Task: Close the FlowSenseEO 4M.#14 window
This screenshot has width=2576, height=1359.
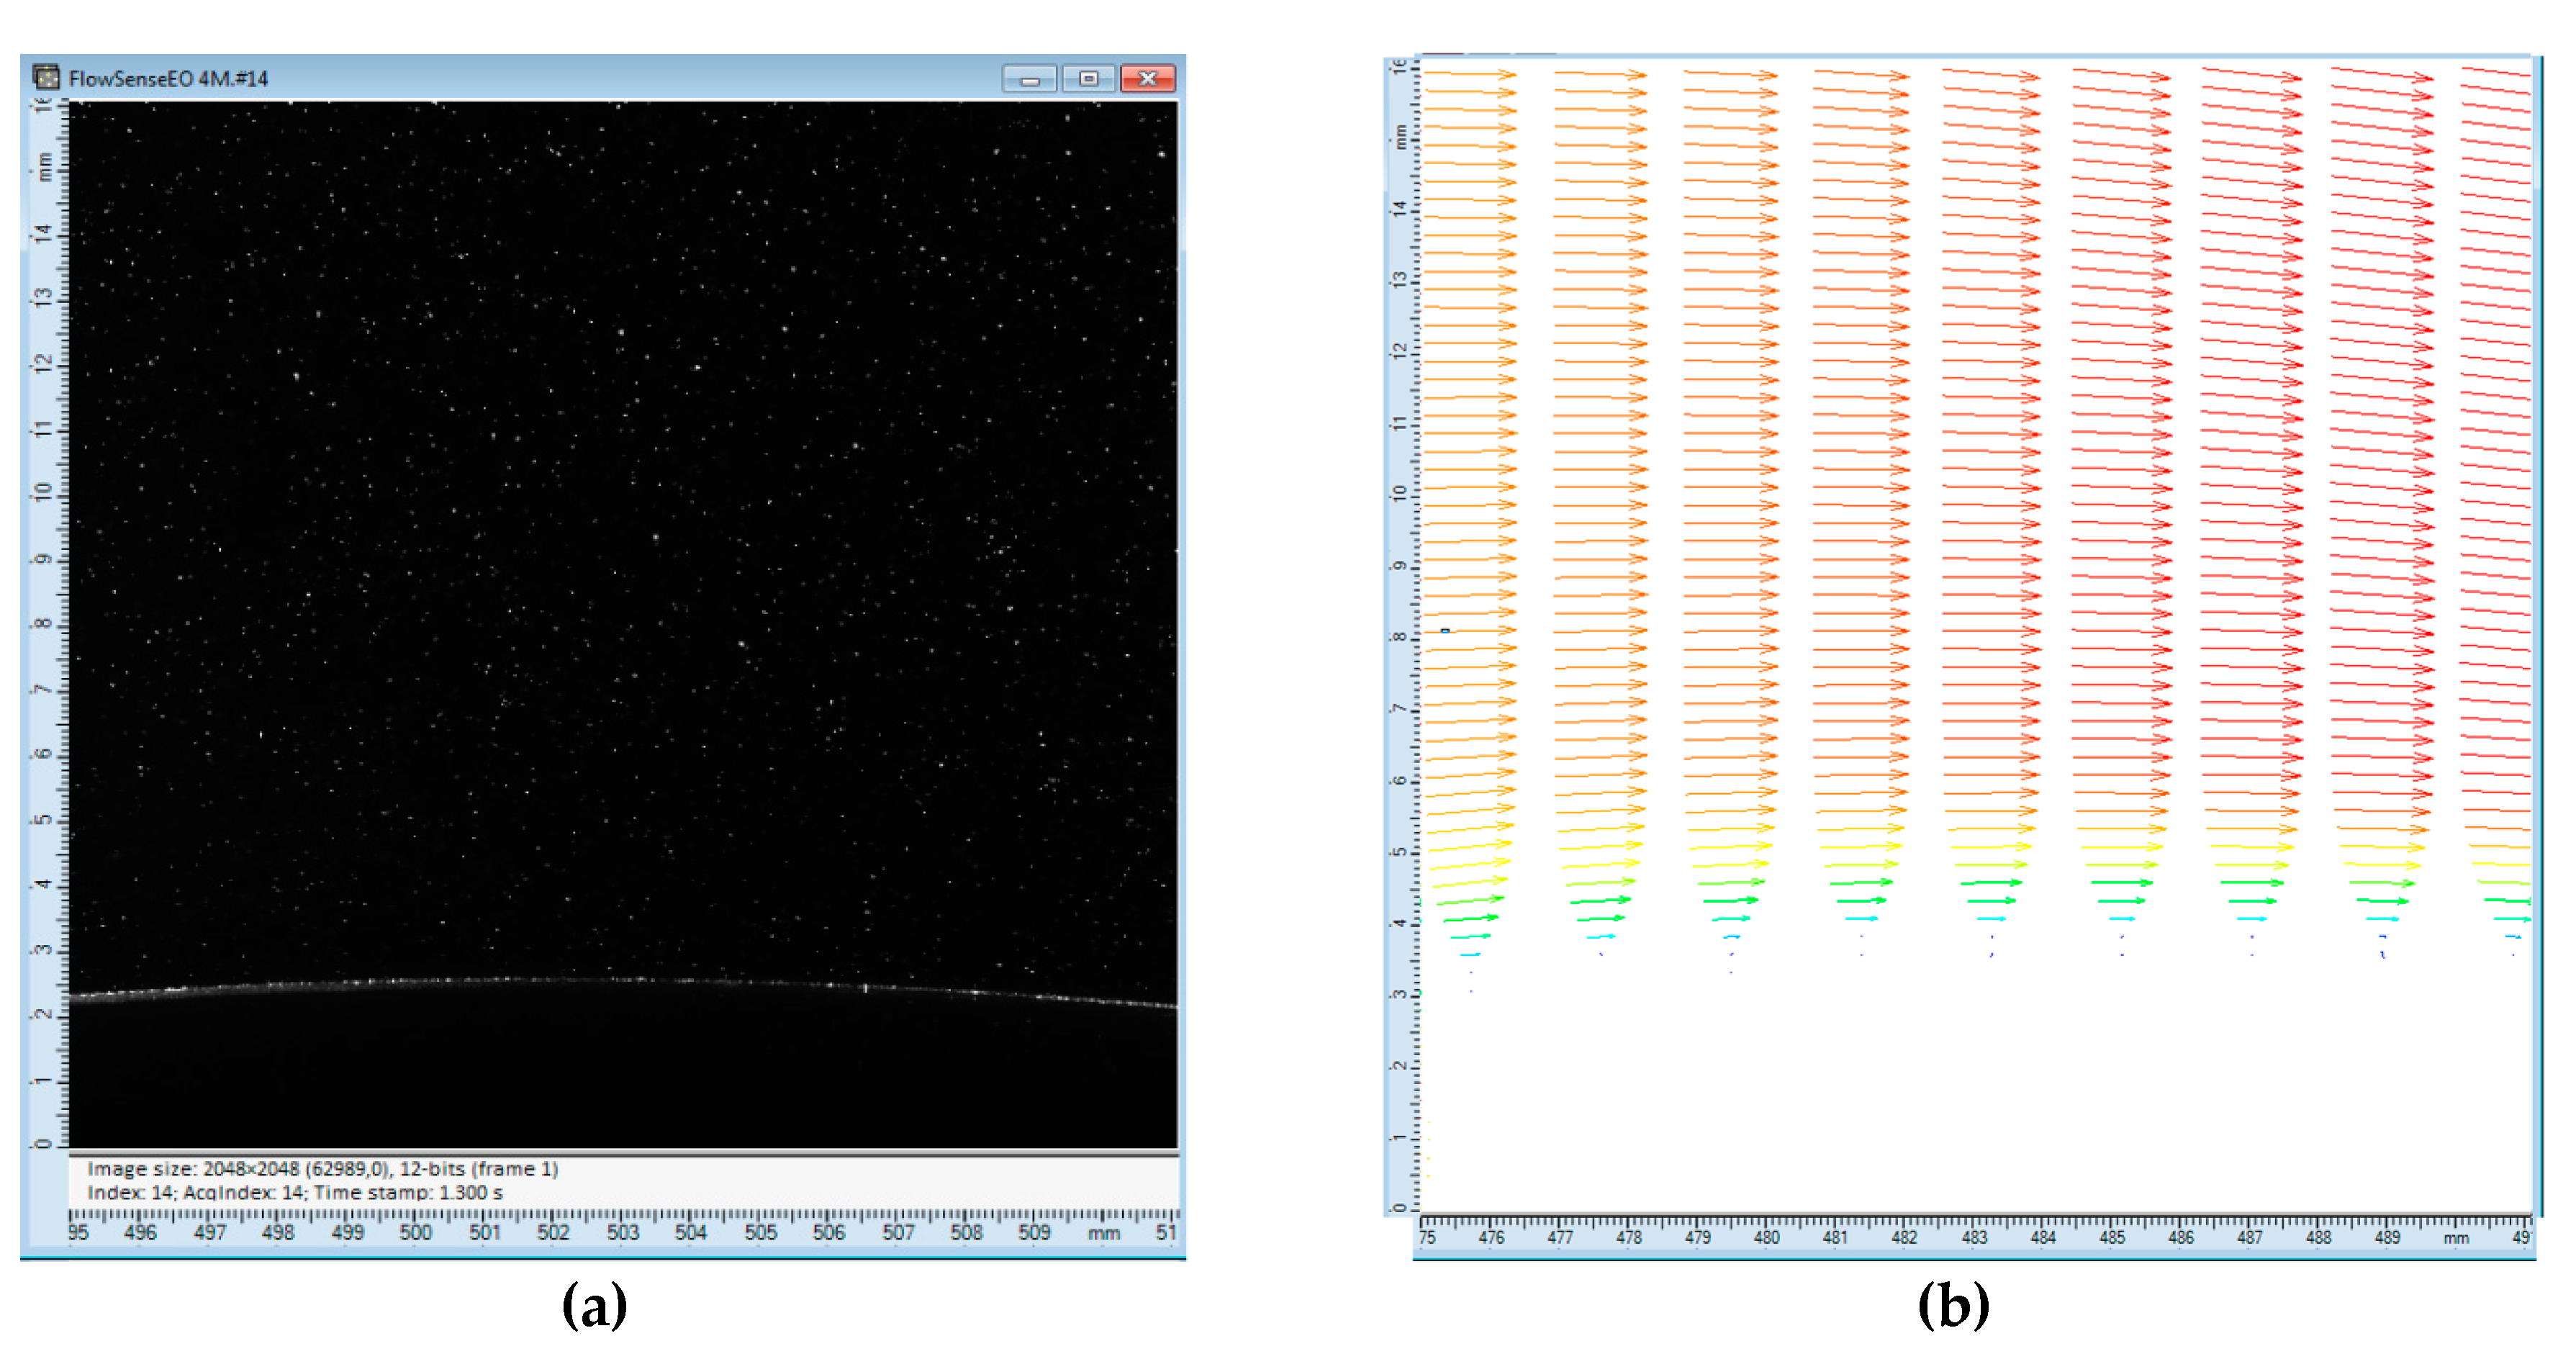Action: [1147, 78]
